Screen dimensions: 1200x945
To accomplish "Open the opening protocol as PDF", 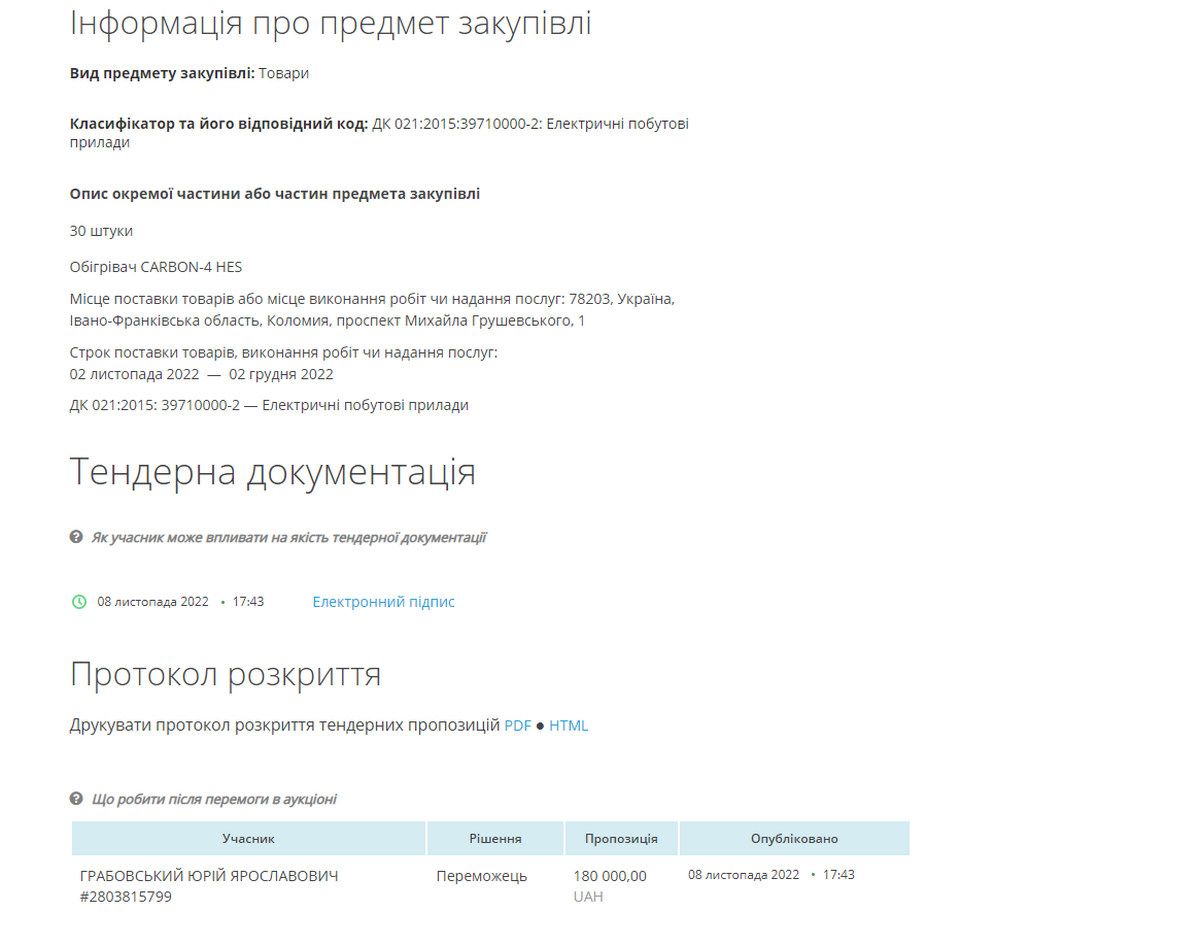I will pos(517,726).
